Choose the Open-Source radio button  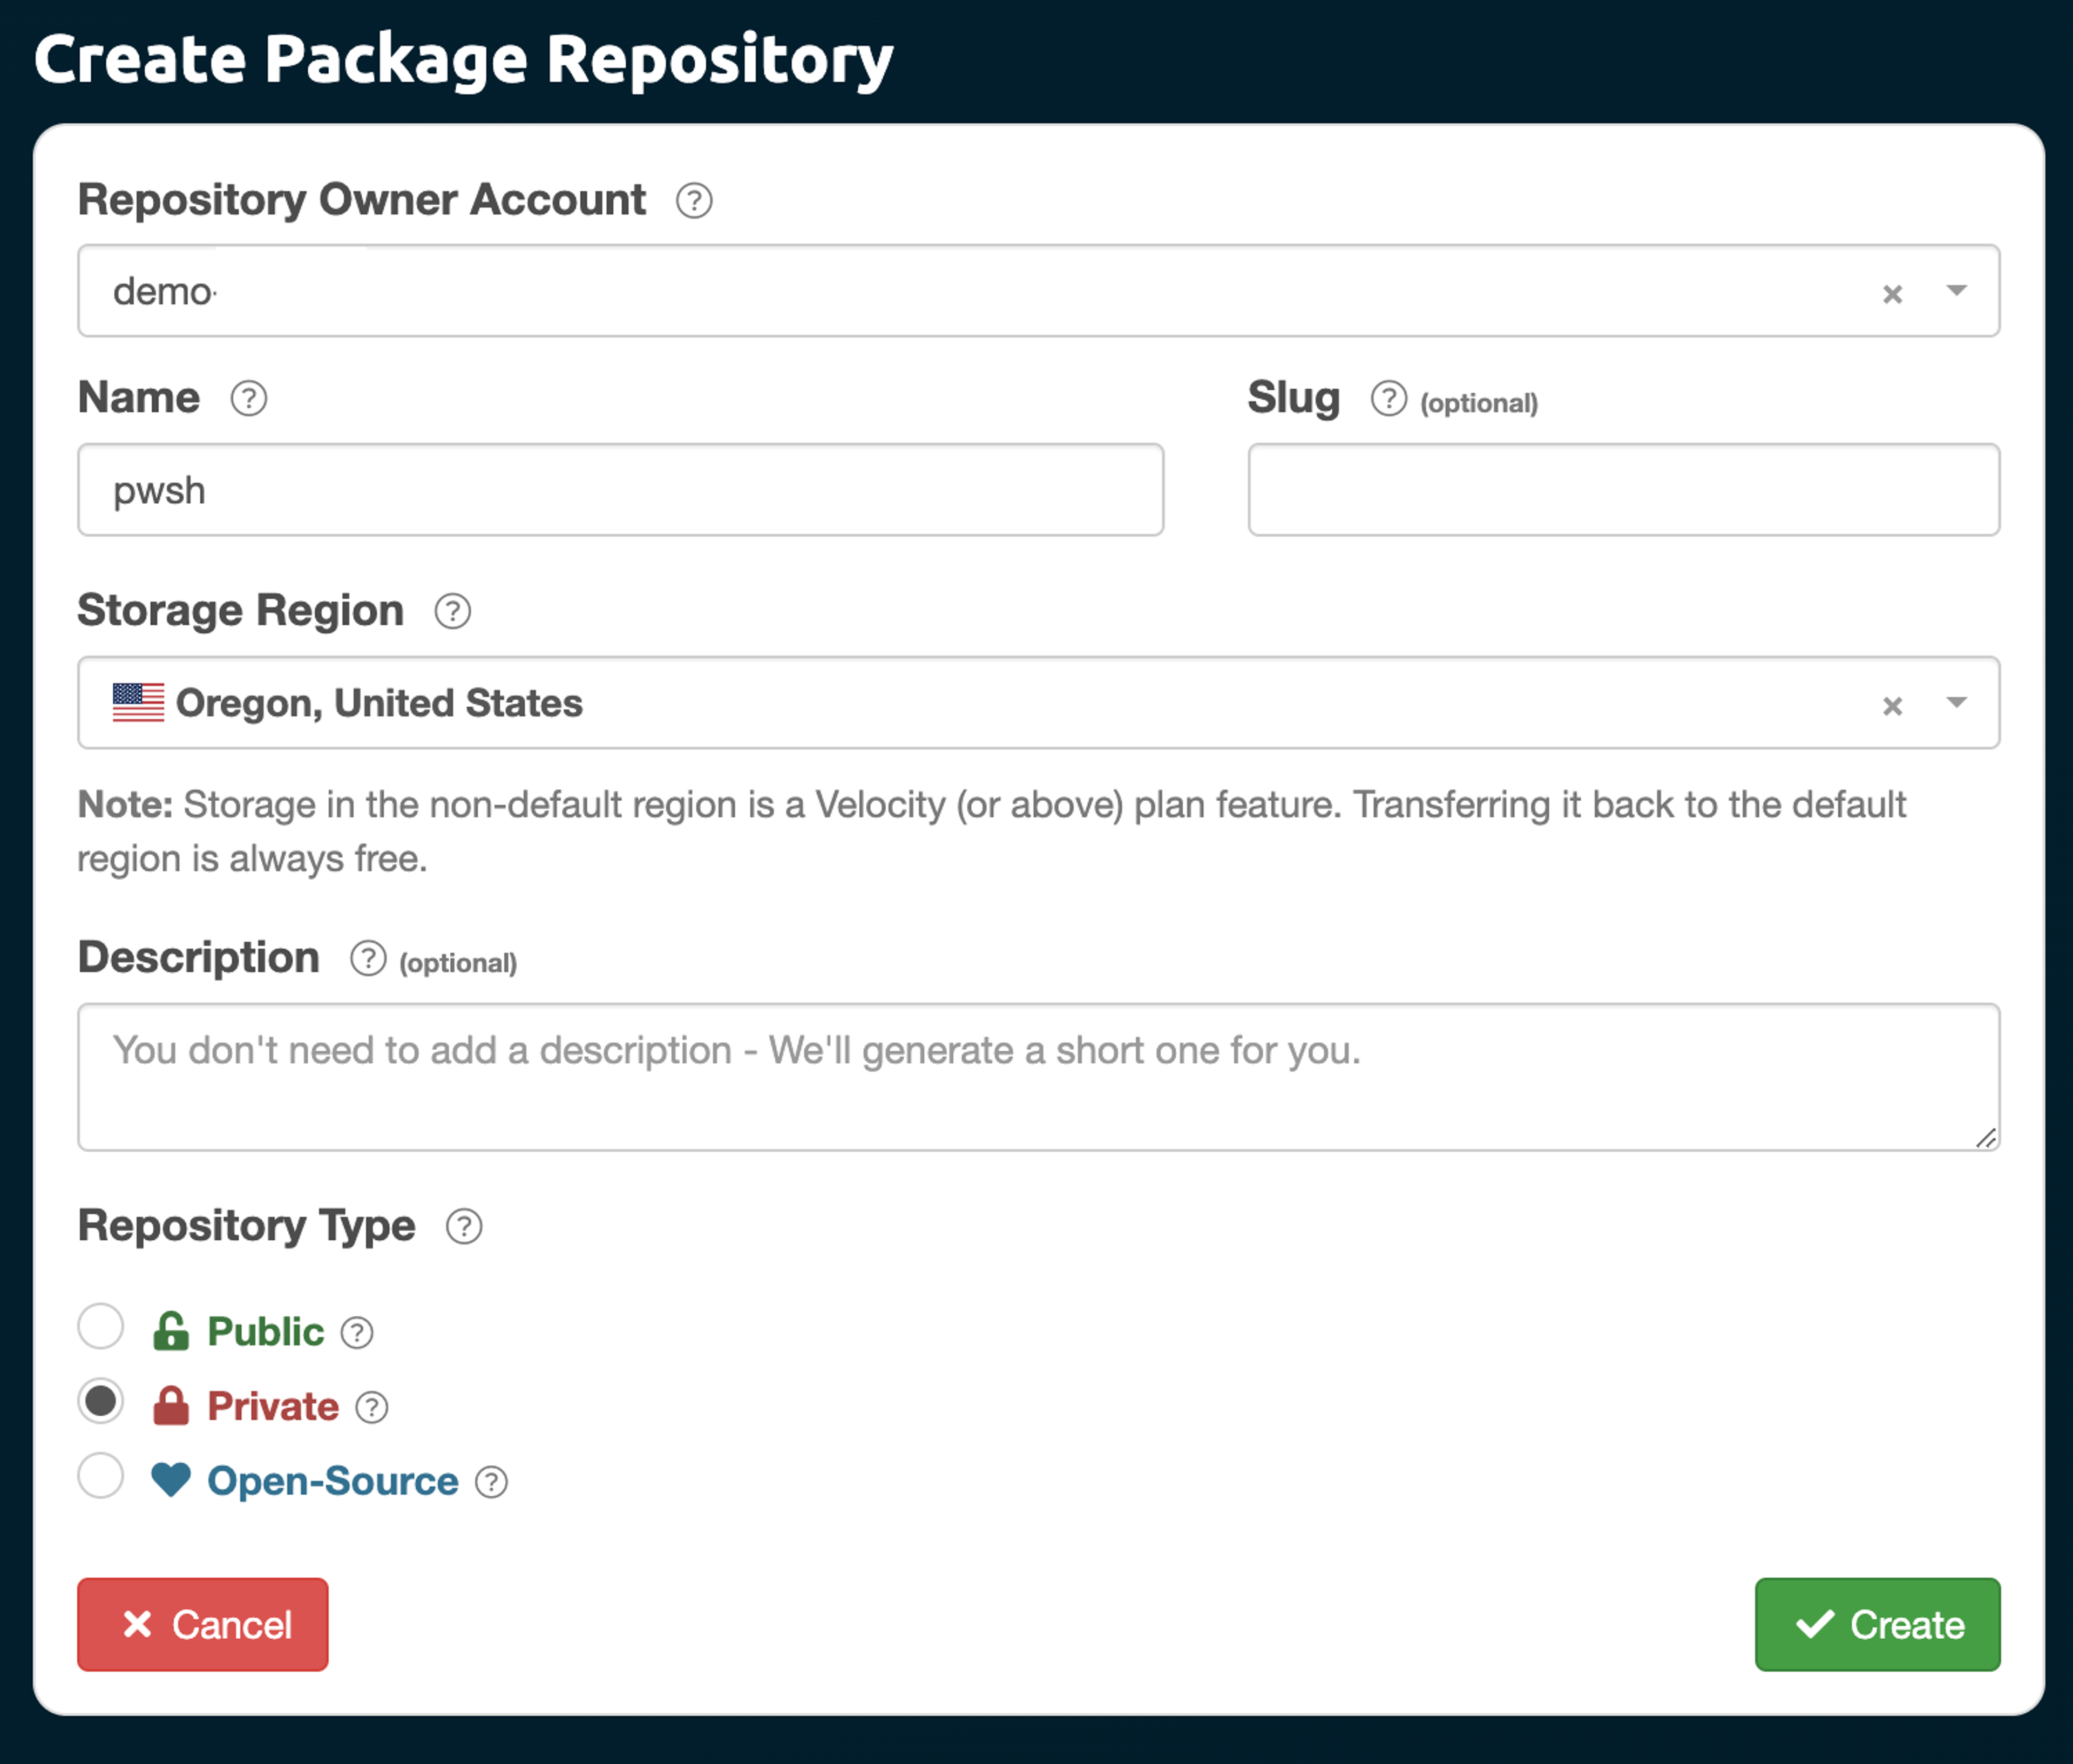(x=101, y=1476)
